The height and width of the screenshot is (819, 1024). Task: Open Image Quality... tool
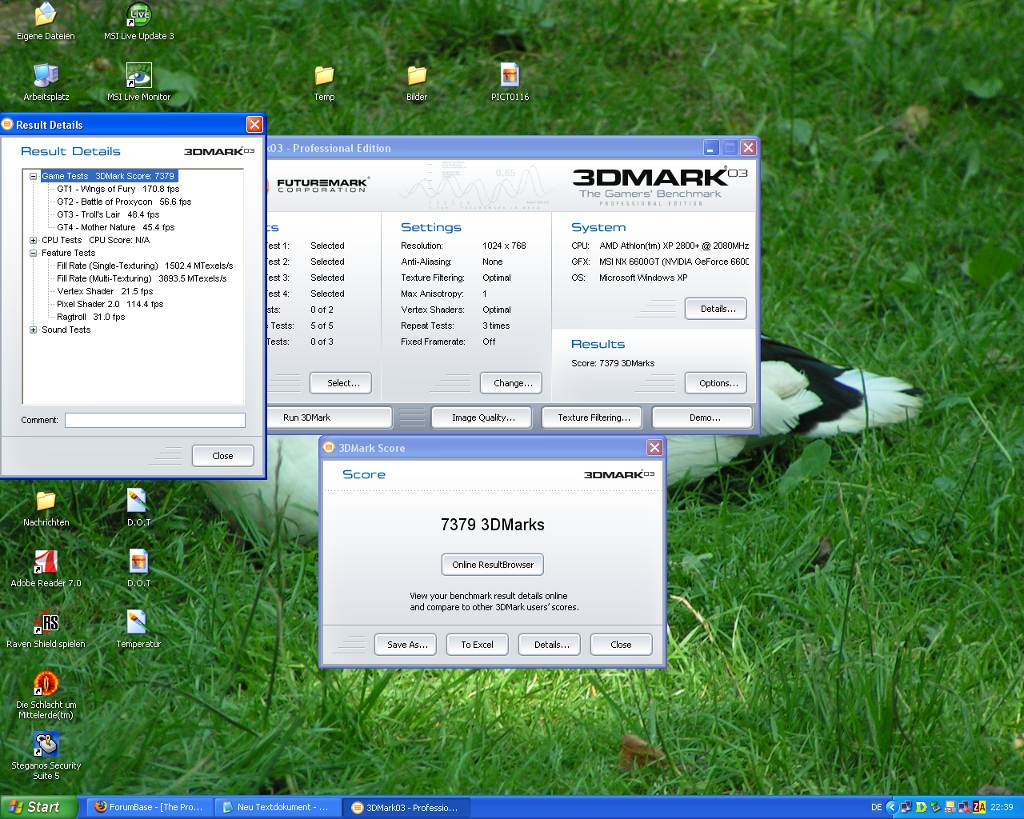(483, 417)
